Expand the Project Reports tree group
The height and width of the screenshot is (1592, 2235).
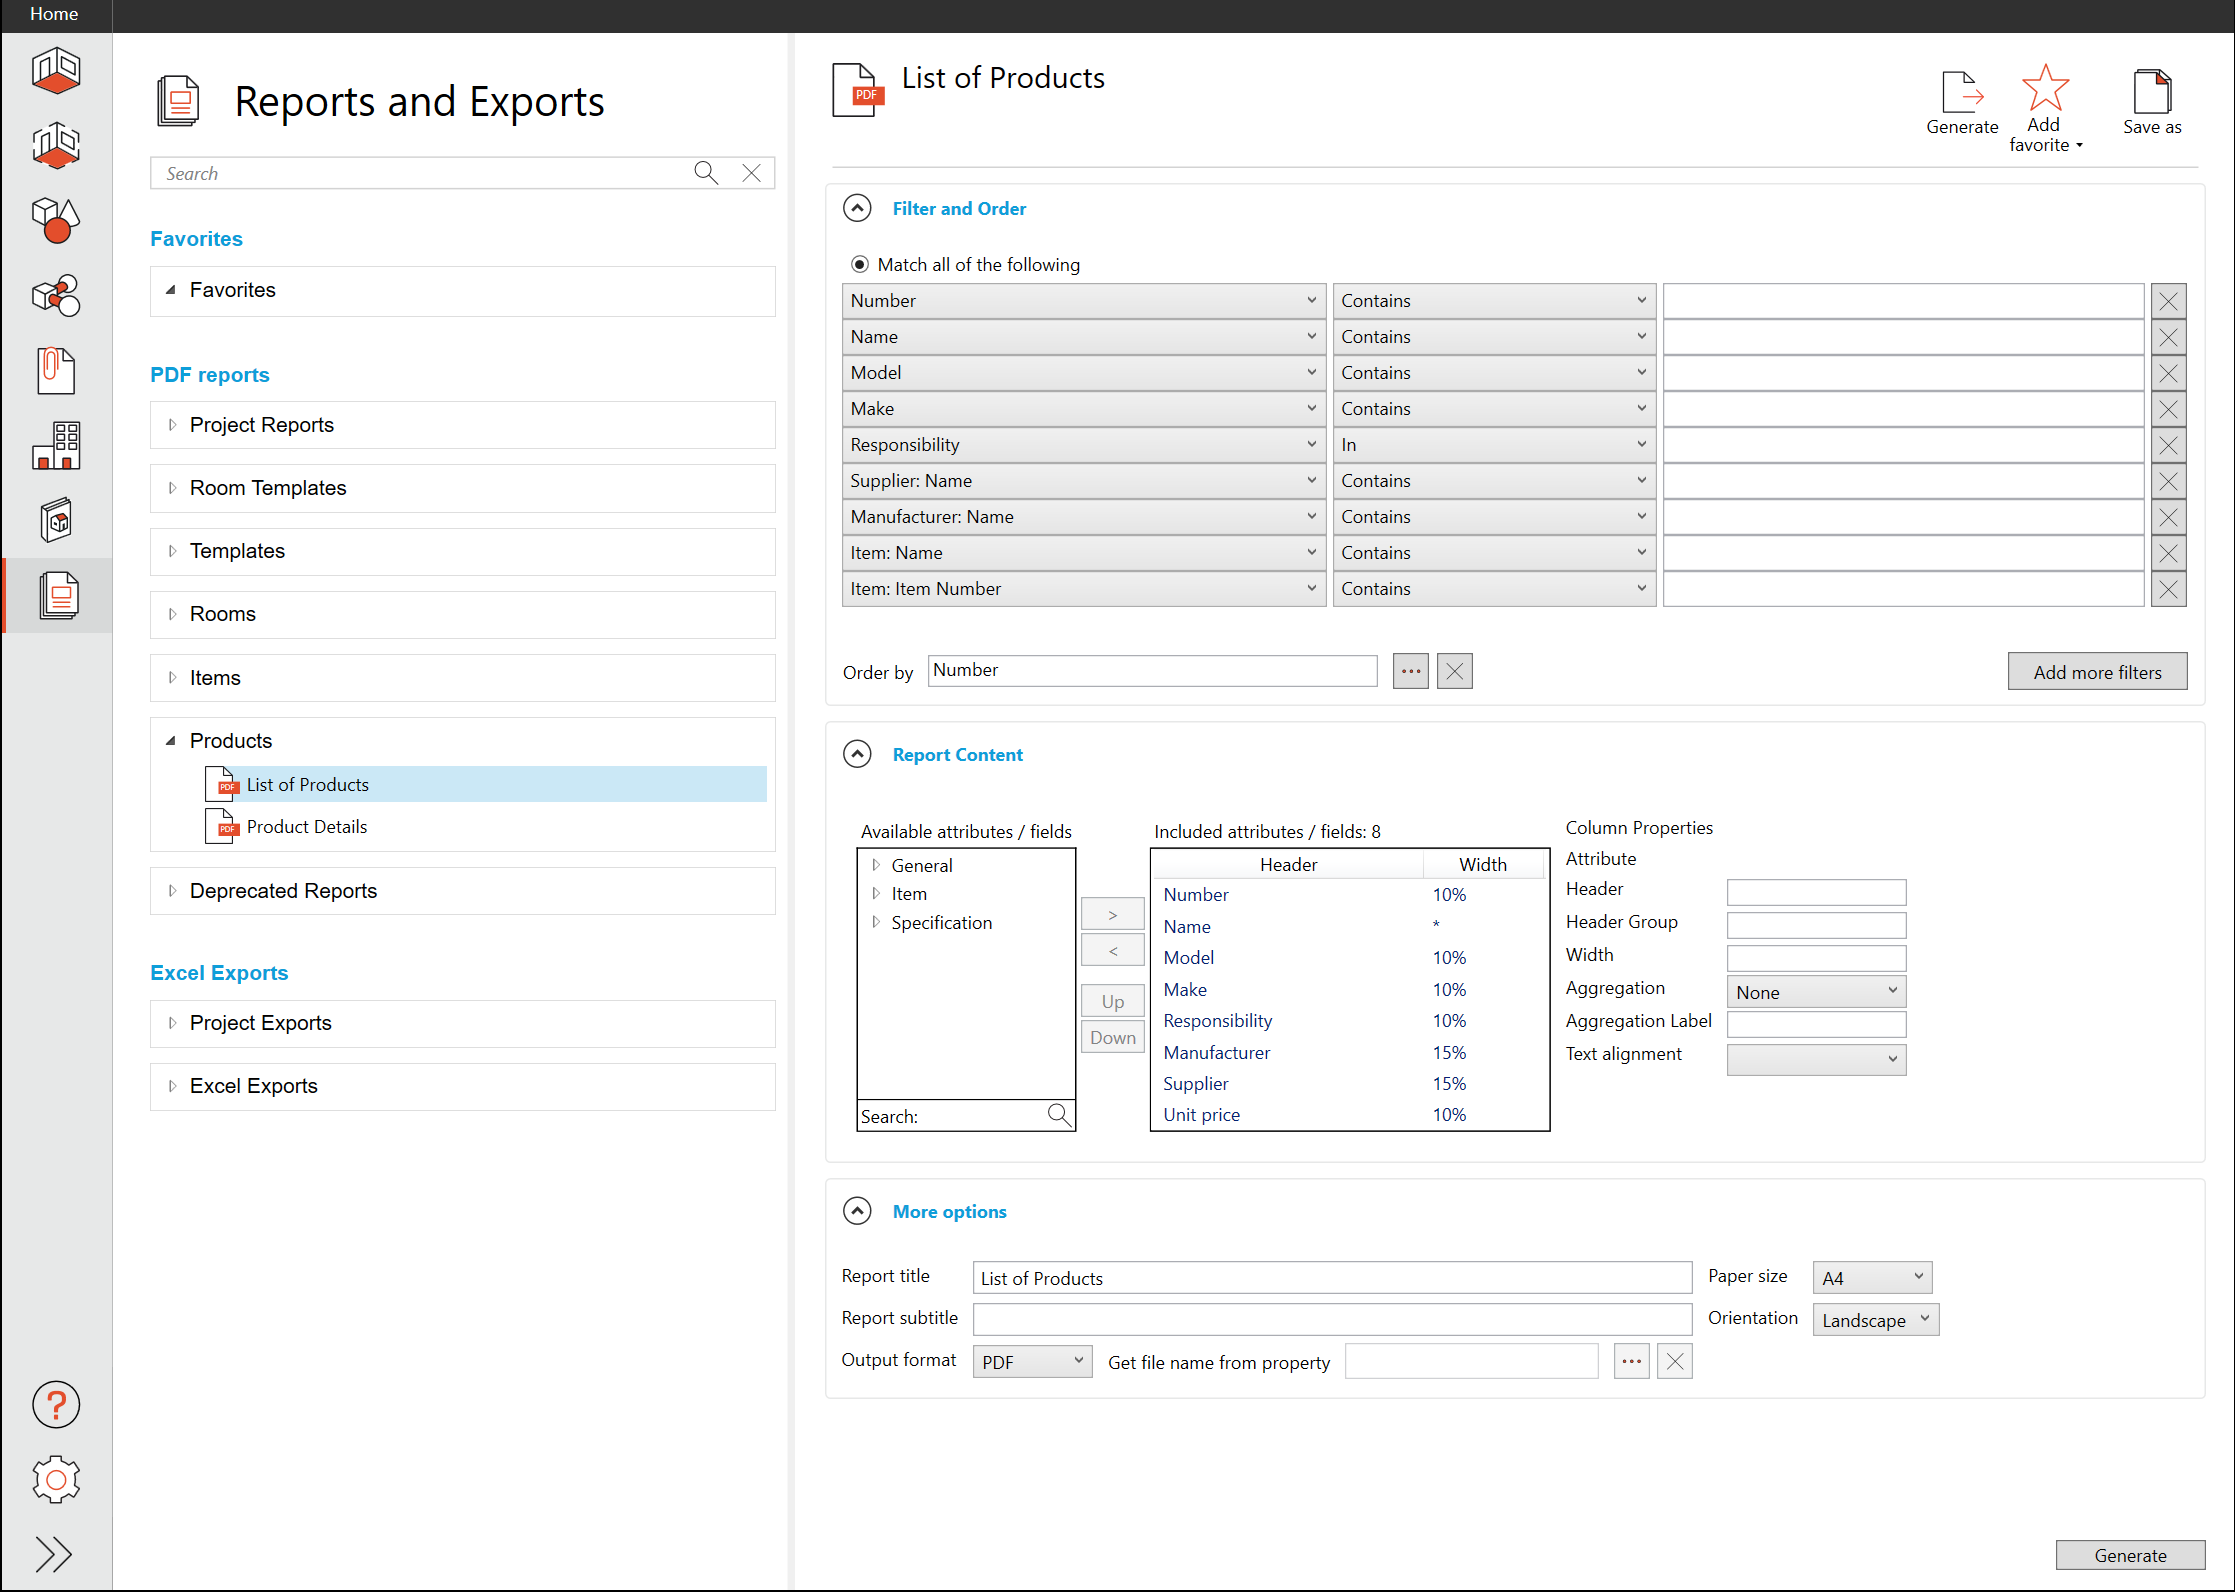tap(172, 425)
